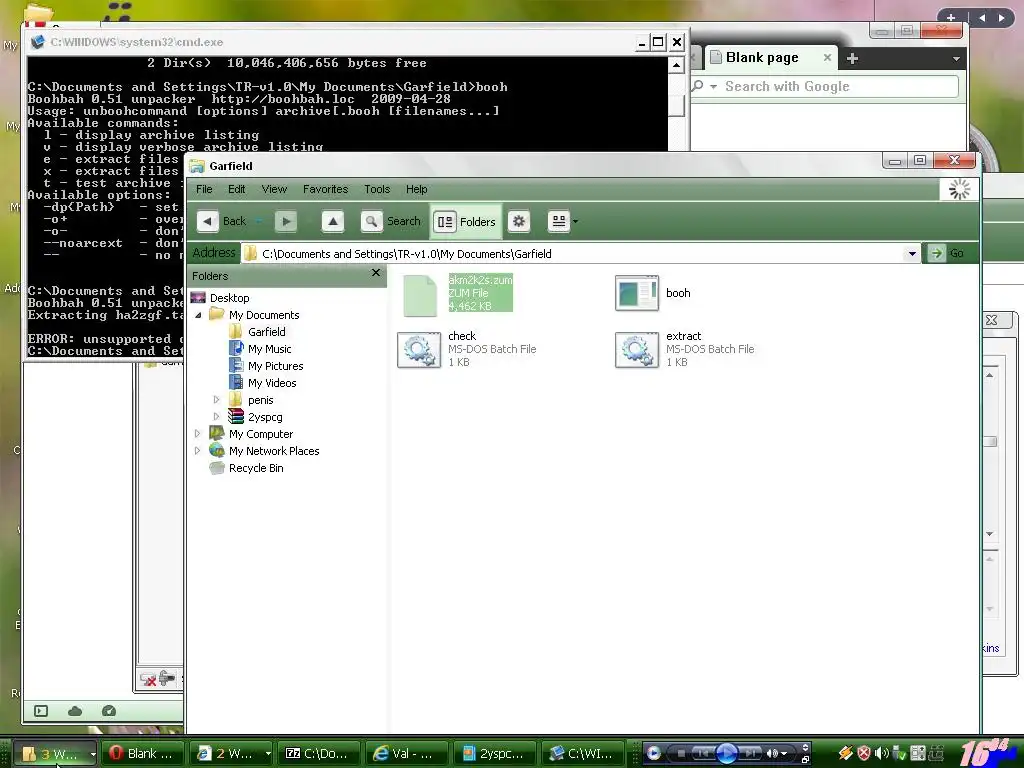This screenshot has width=1024, height=768.
Task: Click the cmd.exe title bar icon
Action: pos(38,42)
